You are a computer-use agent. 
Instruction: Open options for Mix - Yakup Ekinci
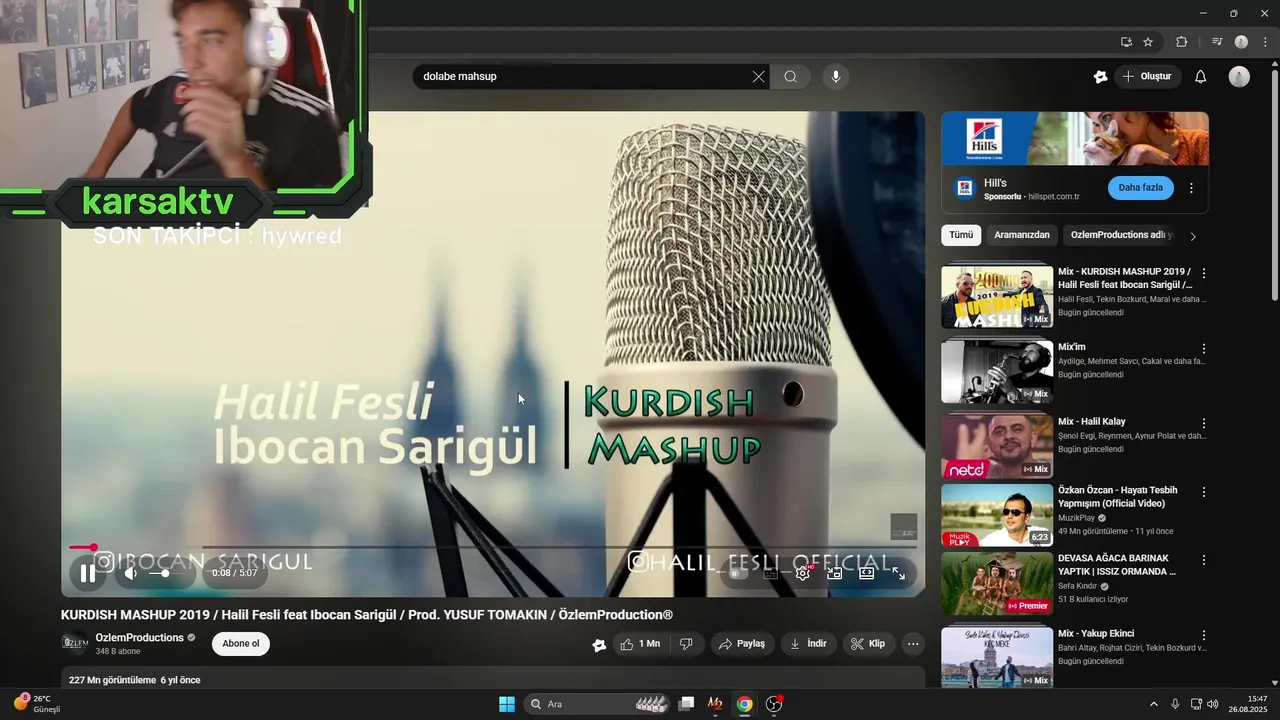pyautogui.click(x=1204, y=635)
